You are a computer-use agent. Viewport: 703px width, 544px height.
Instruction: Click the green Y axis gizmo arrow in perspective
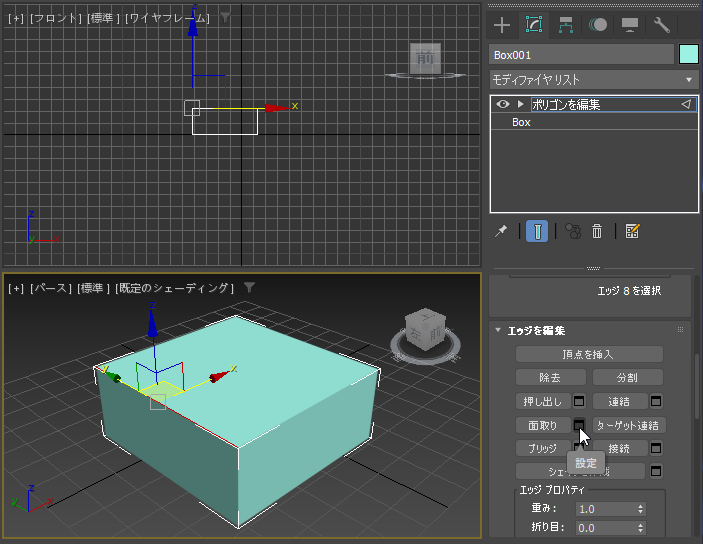[113, 377]
